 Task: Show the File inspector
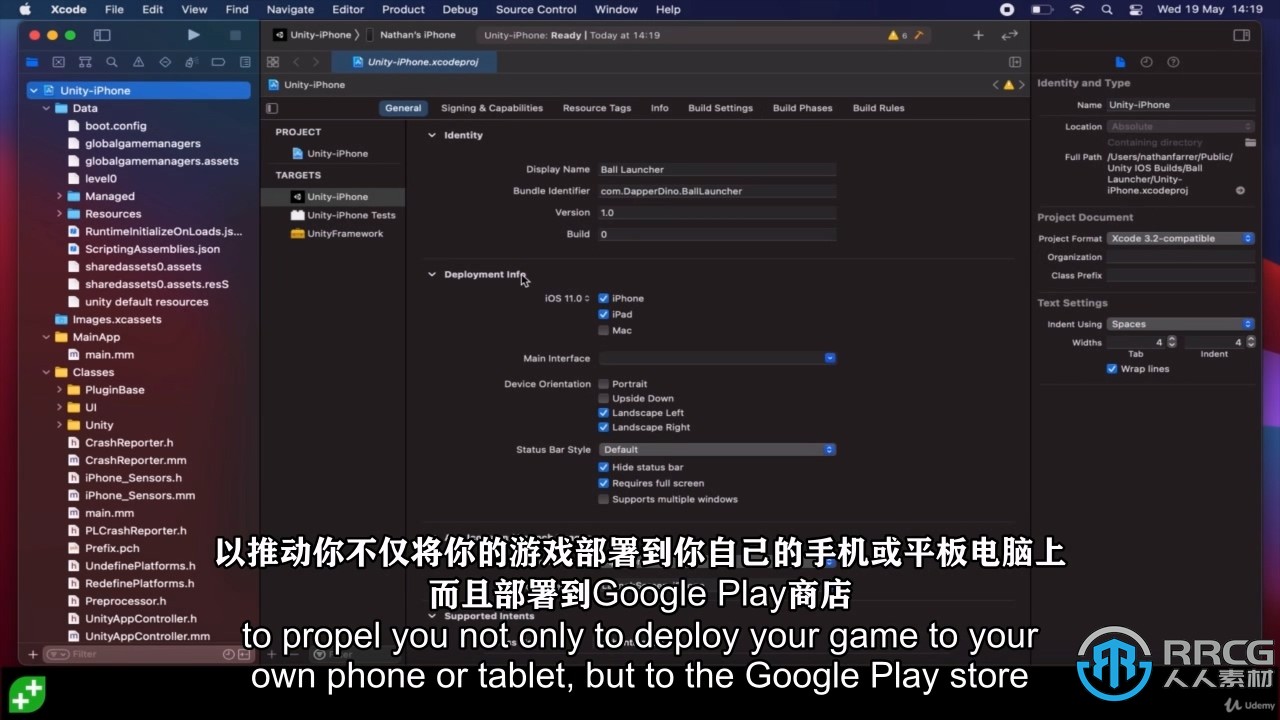tap(1121, 62)
